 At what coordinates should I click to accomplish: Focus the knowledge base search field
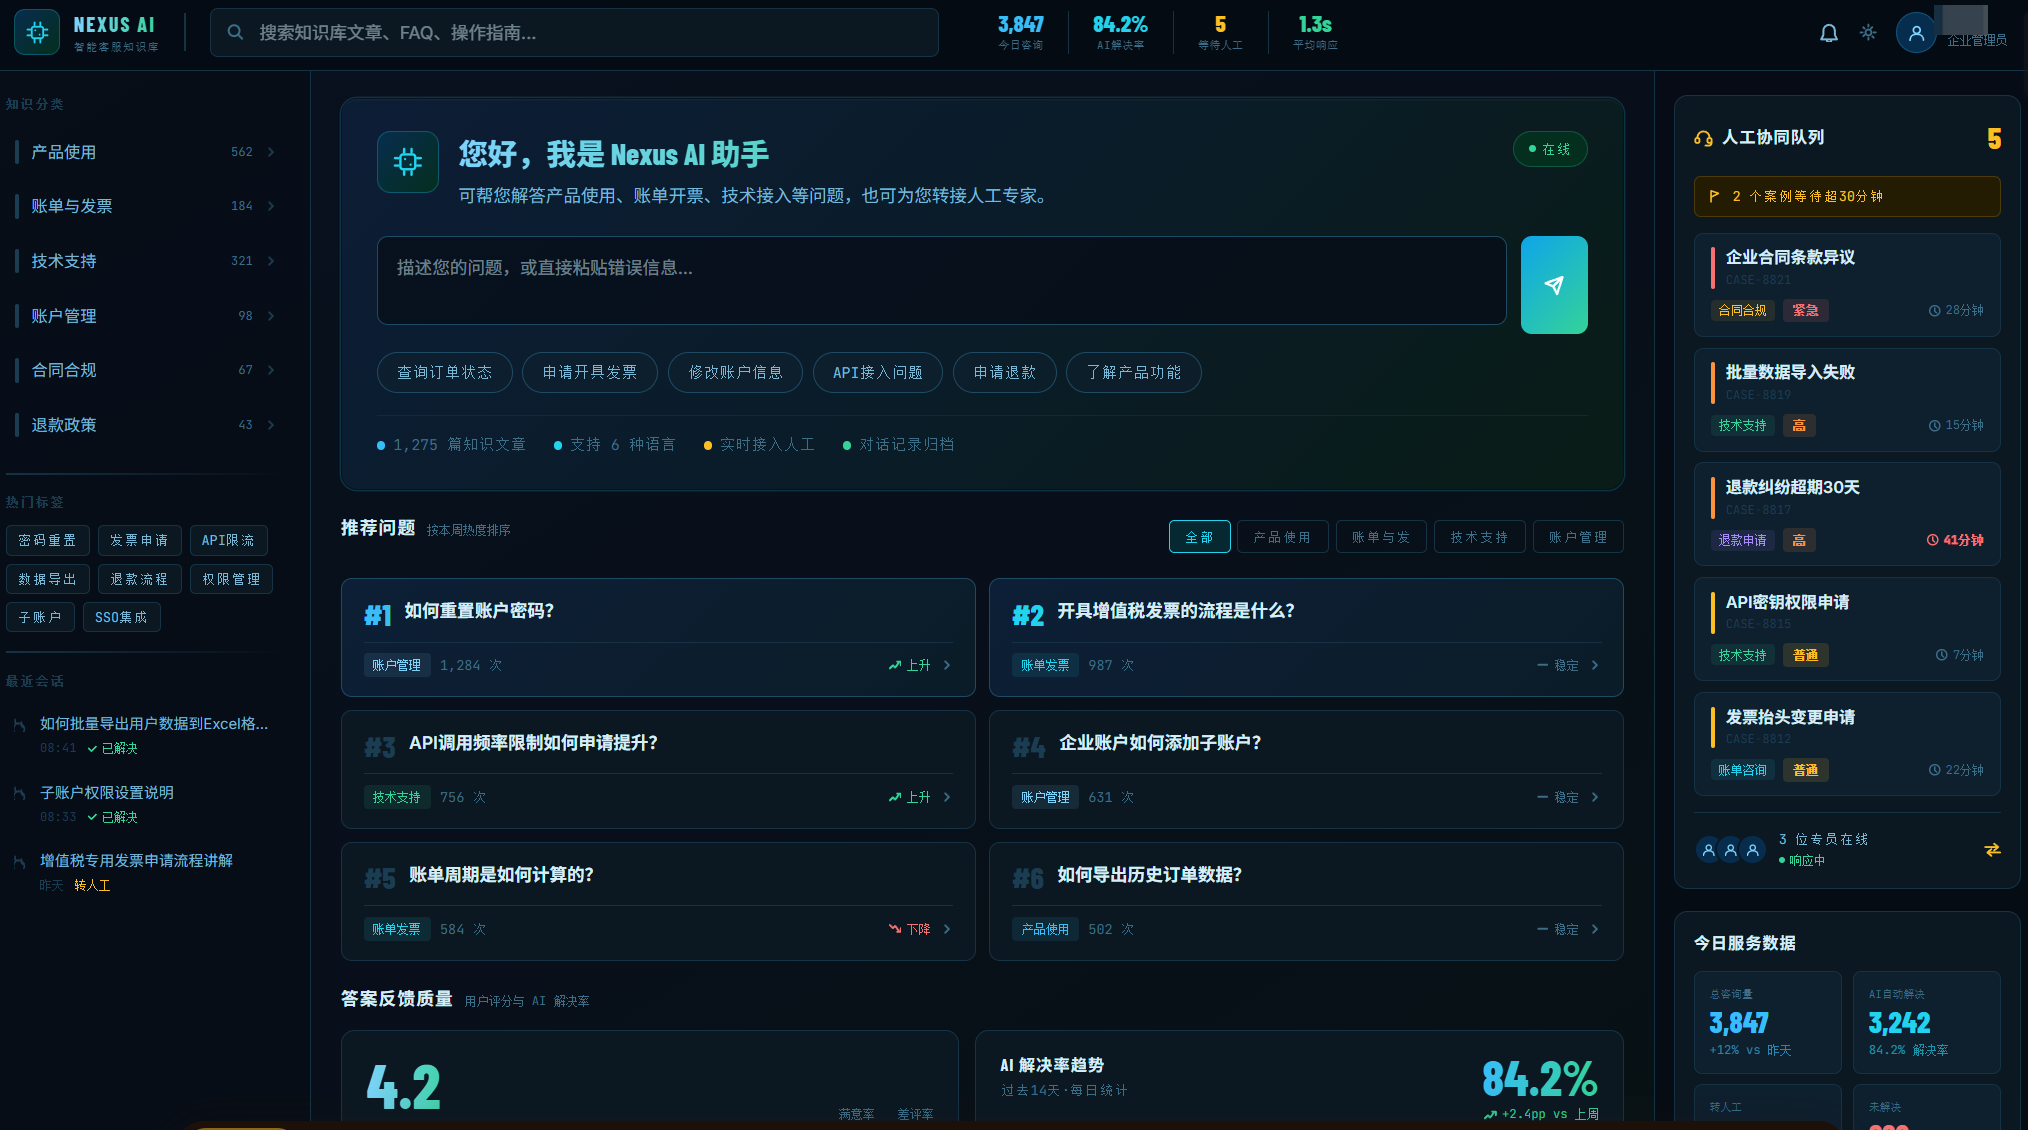pyautogui.click(x=574, y=33)
